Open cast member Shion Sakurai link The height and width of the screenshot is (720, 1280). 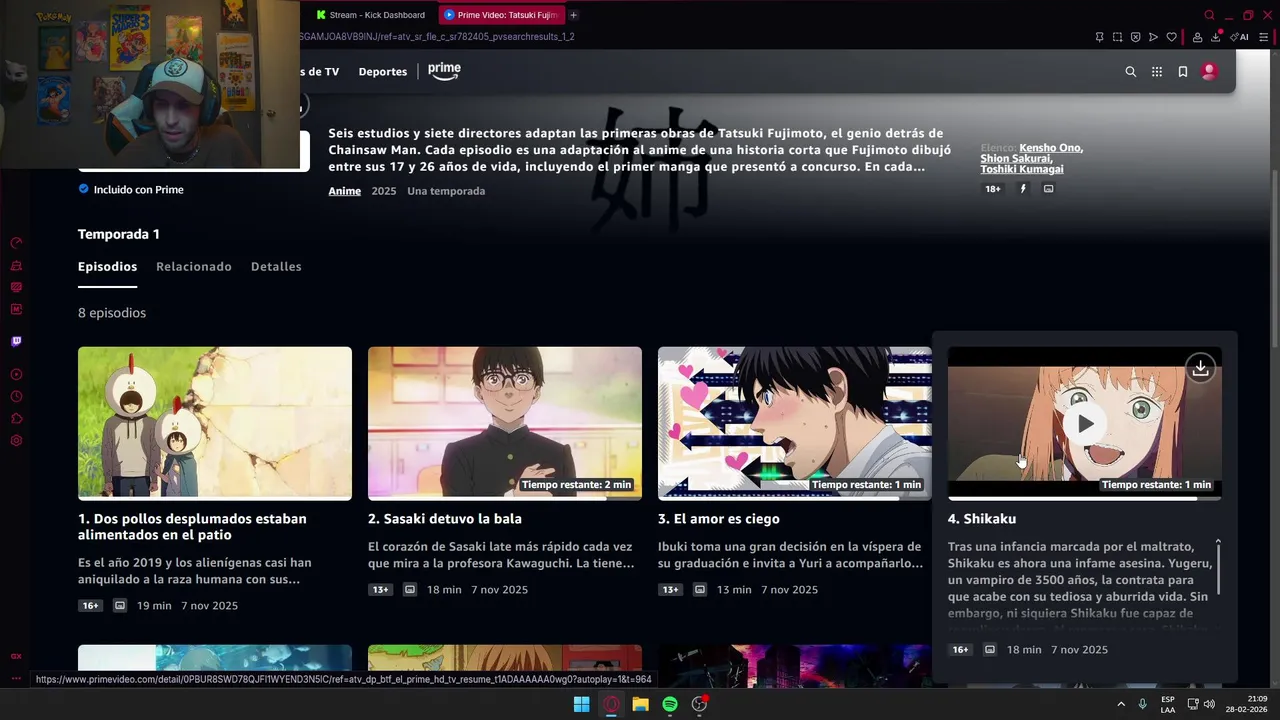(x=1015, y=158)
